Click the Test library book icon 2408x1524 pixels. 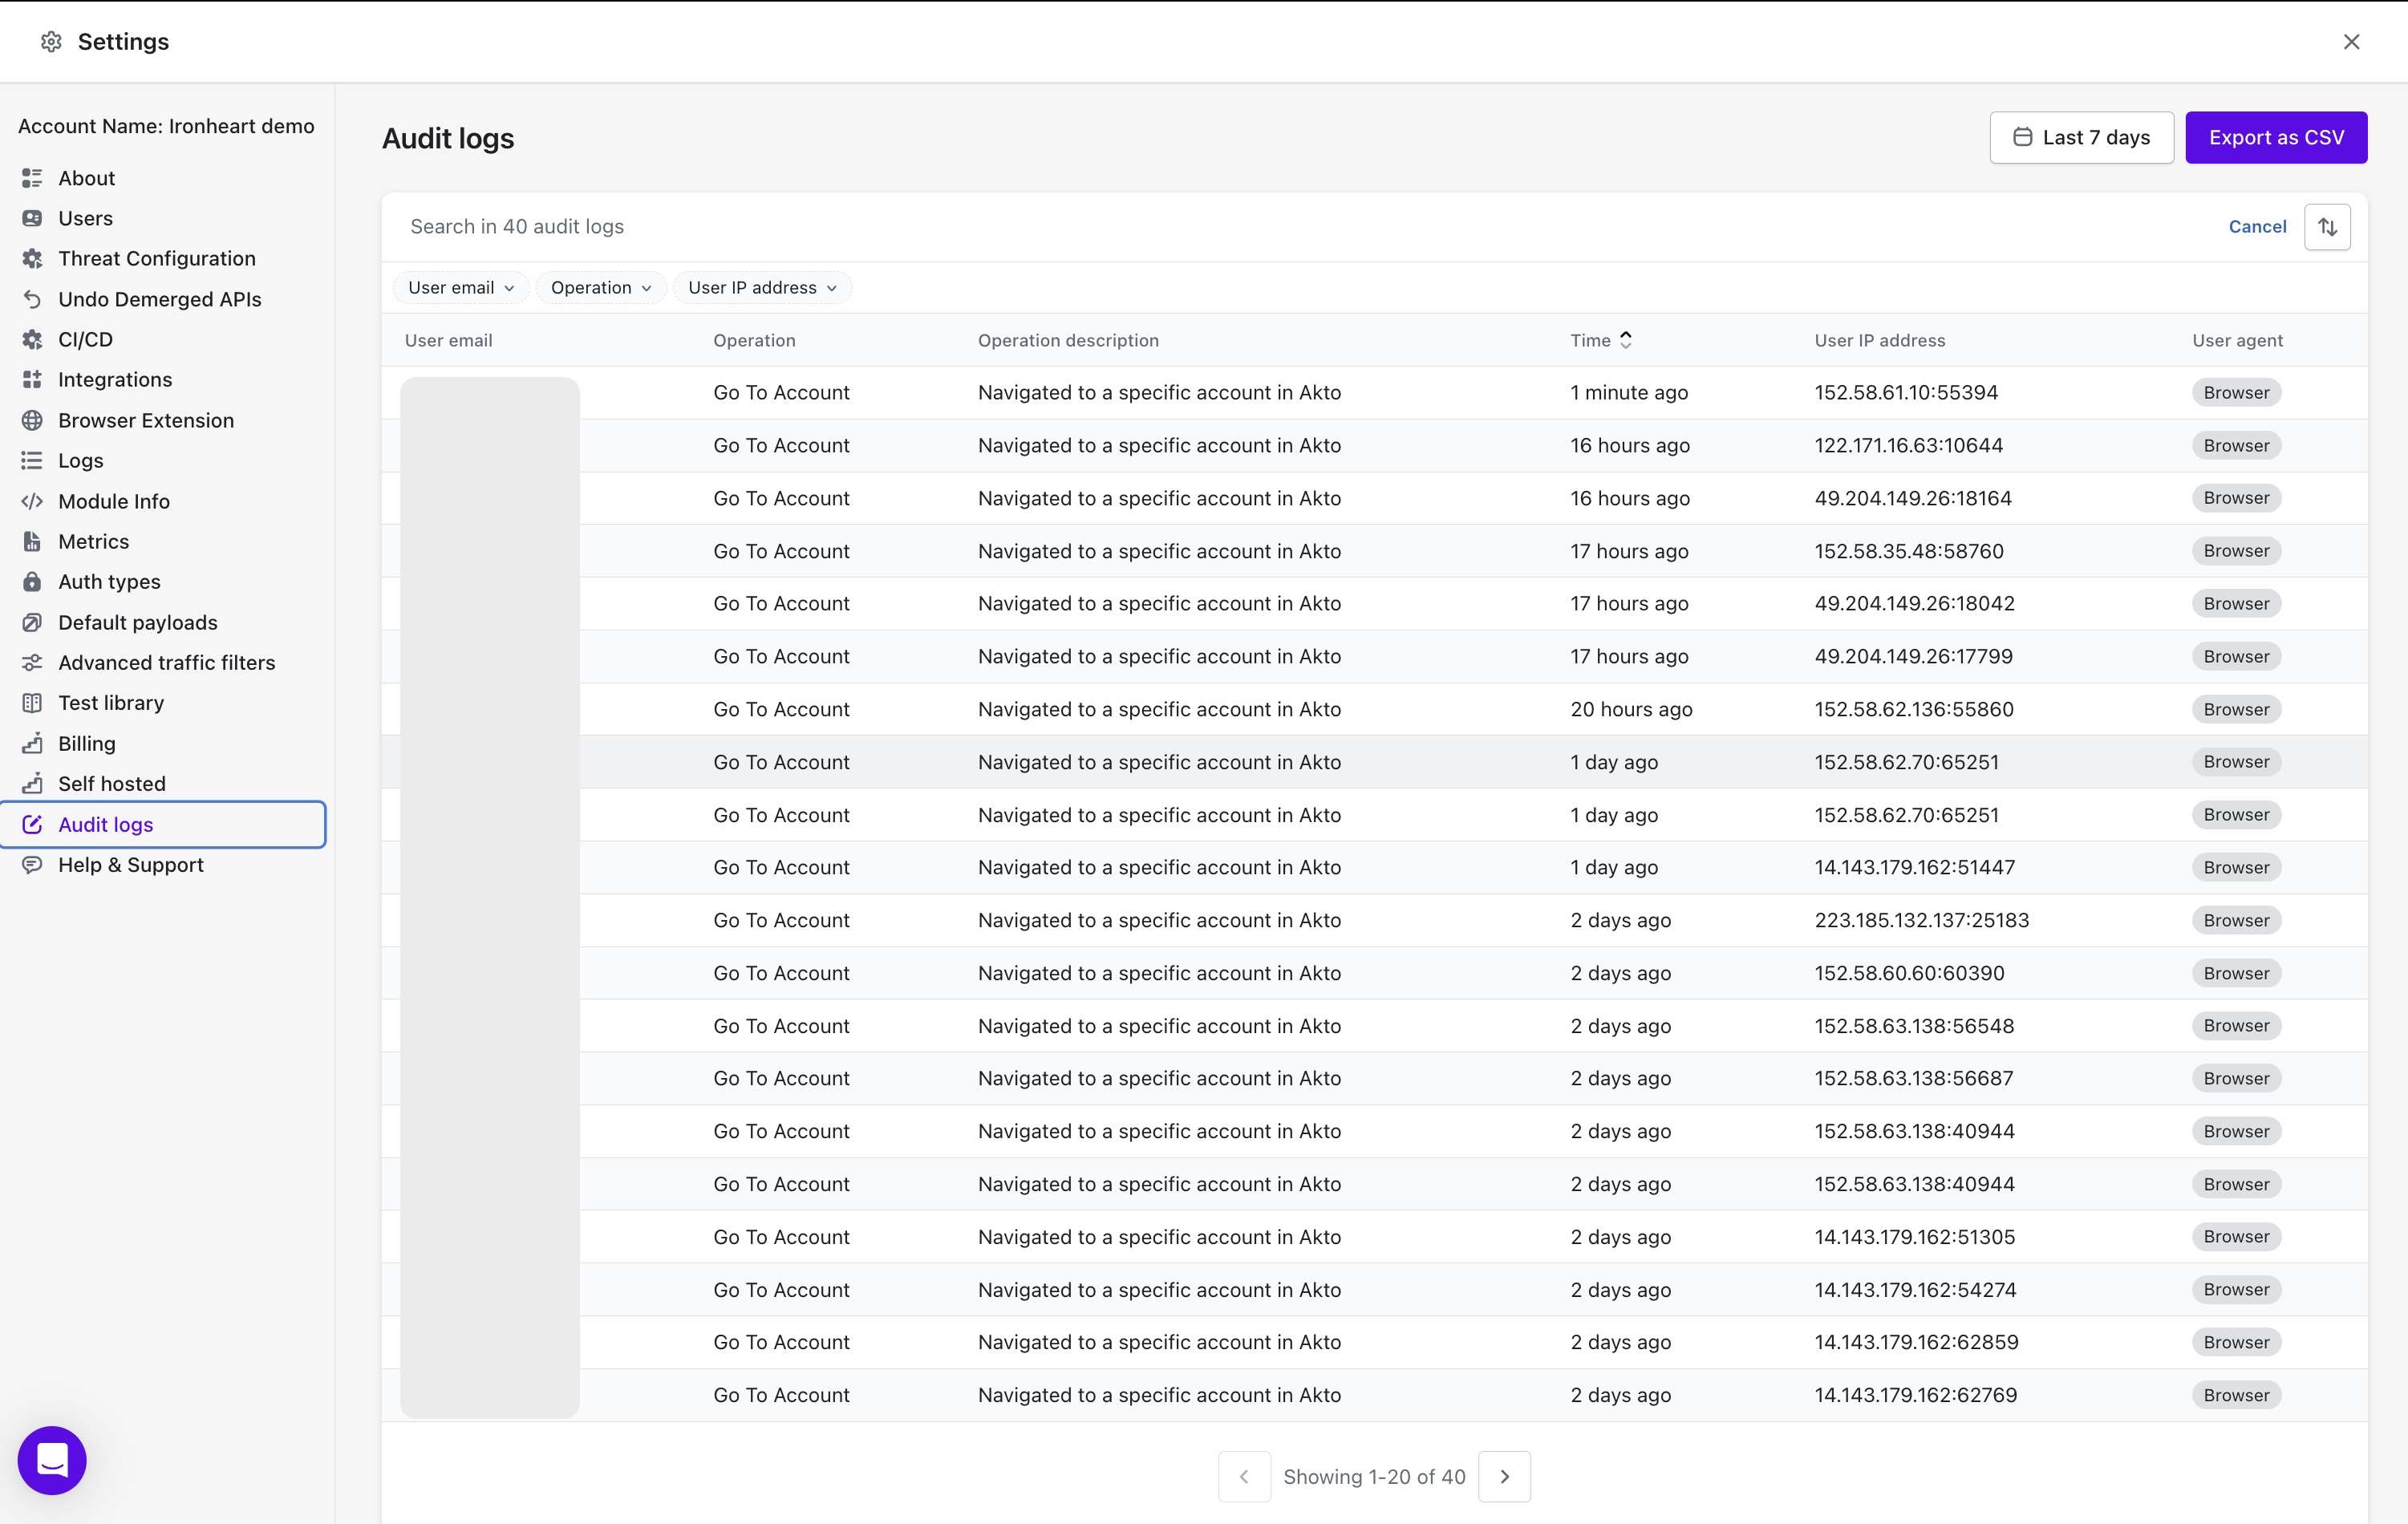pyautogui.click(x=32, y=703)
